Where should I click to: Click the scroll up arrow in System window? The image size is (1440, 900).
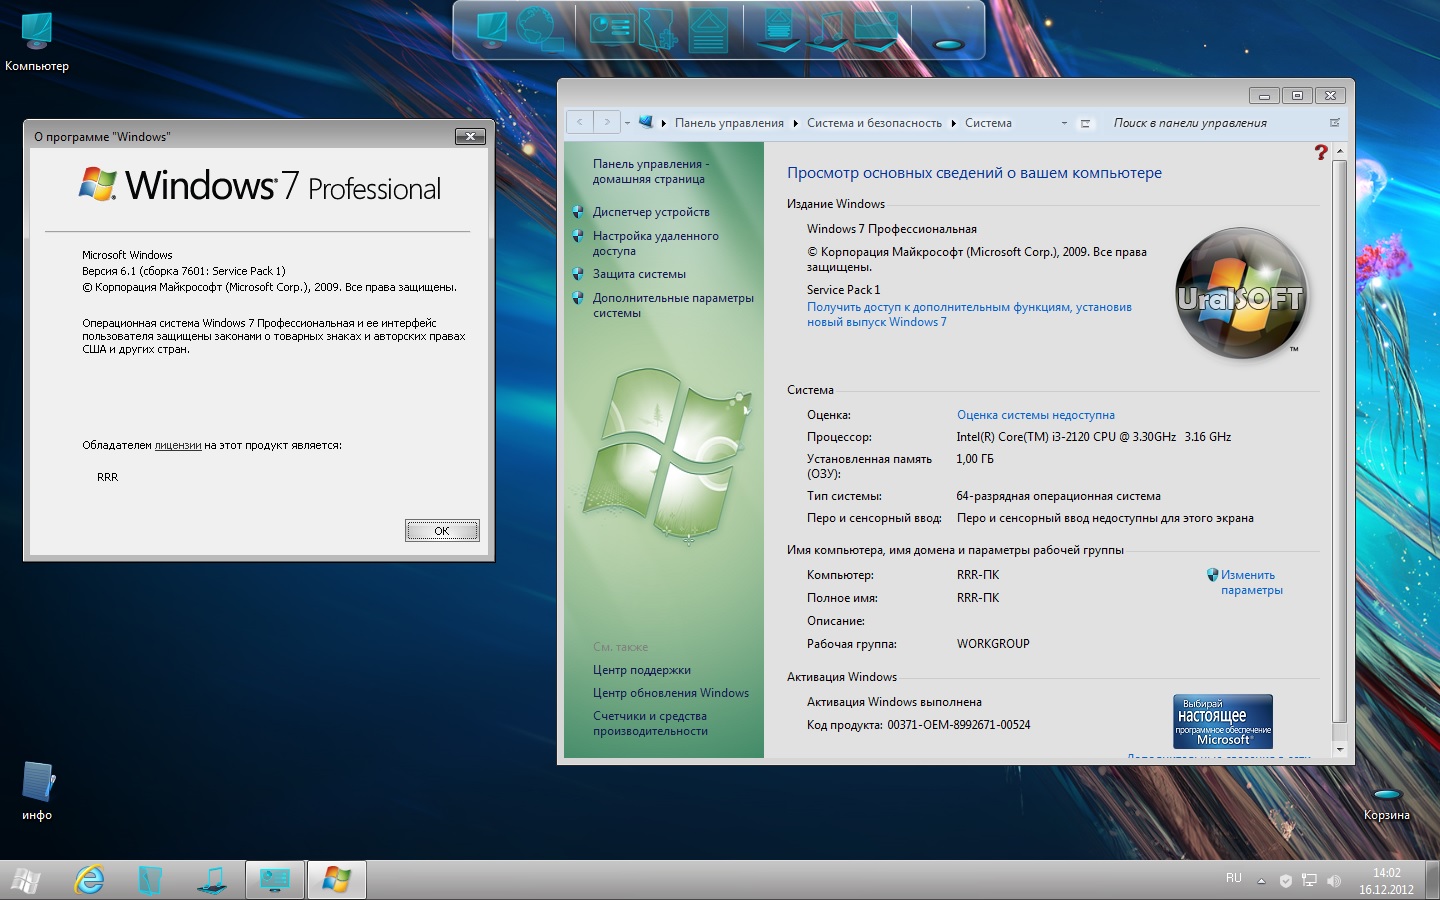coord(1340,150)
